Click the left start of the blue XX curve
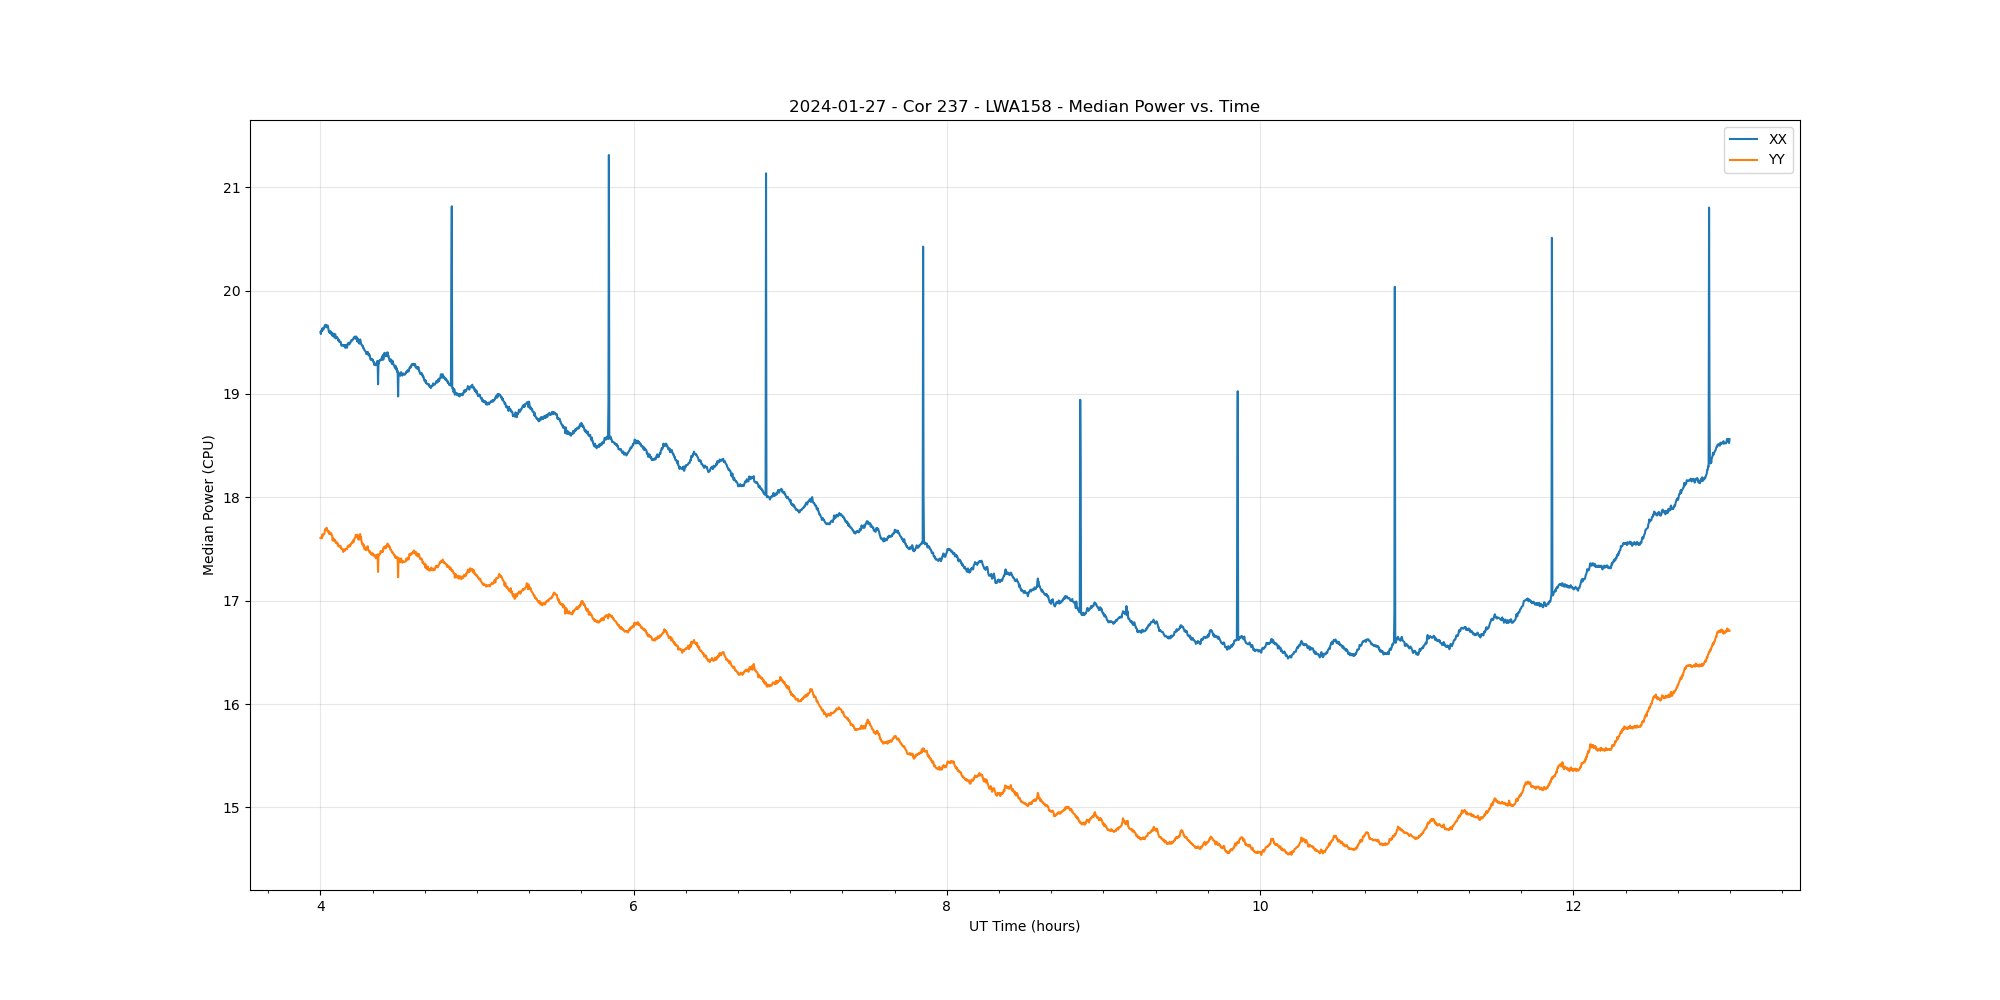This screenshot has width=2000, height=1000. 321,332
